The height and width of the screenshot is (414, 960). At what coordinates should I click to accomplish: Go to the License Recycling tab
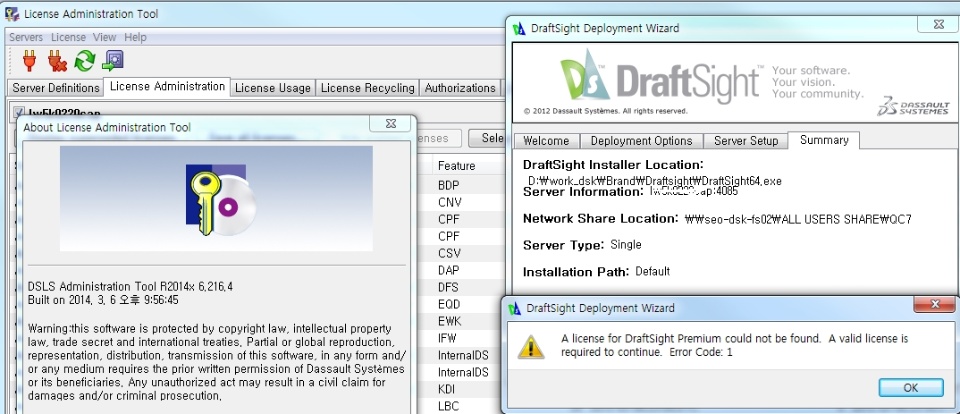(x=367, y=88)
